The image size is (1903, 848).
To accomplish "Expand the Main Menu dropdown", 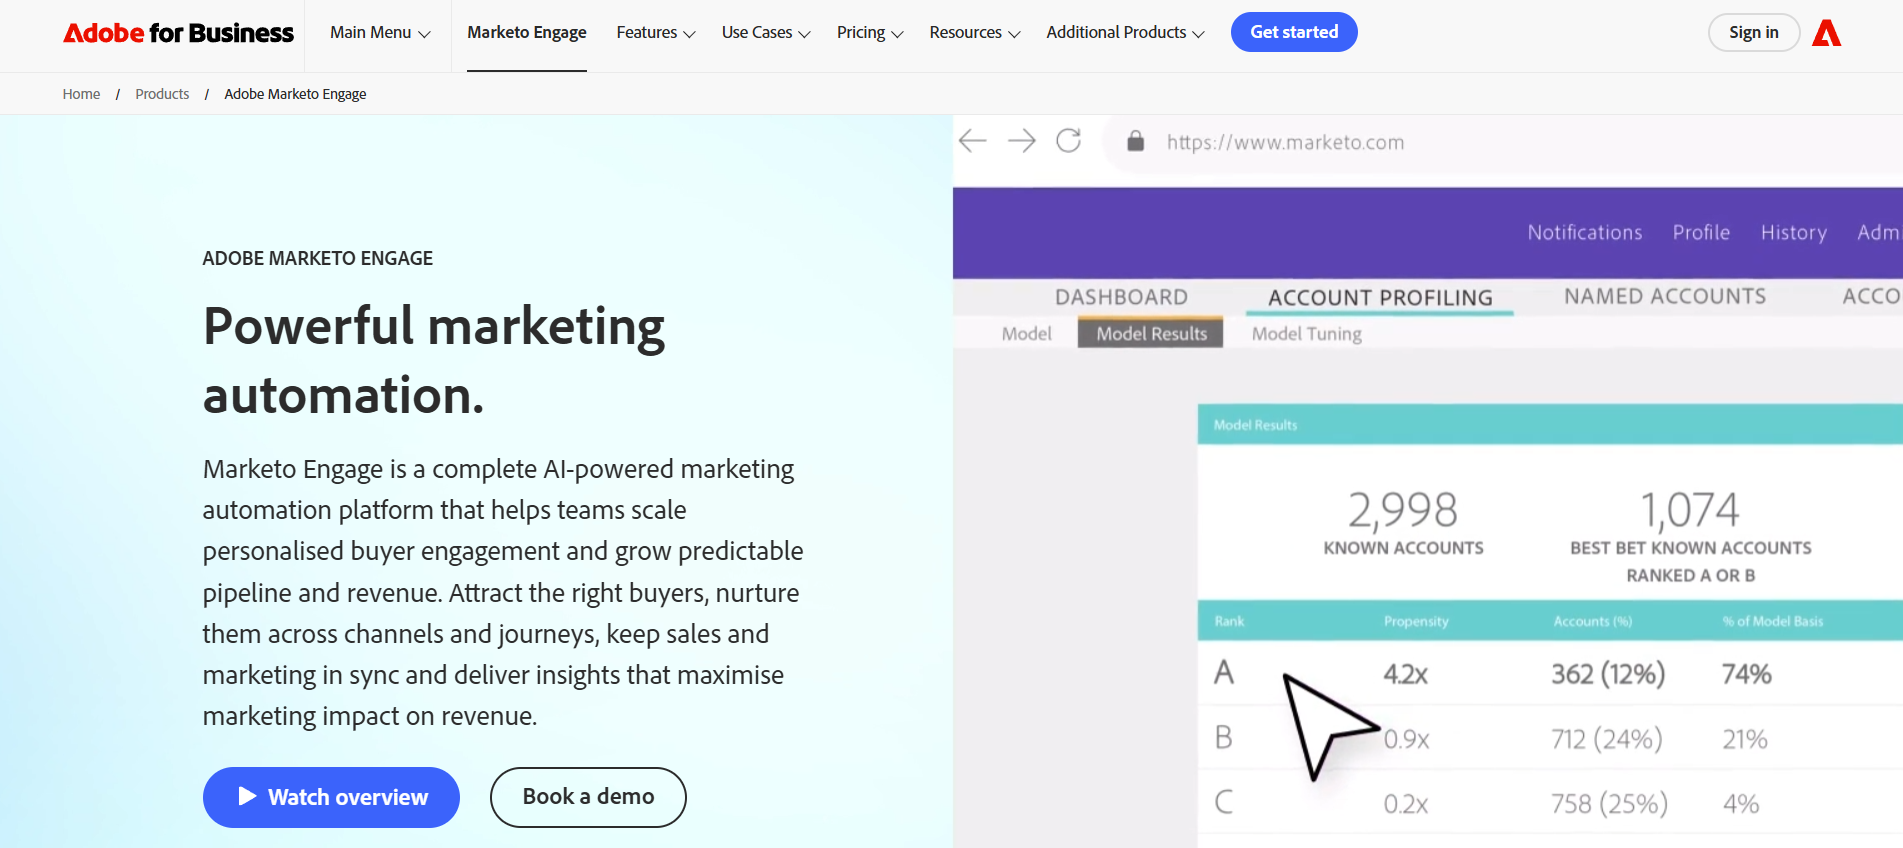I will (378, 32).
